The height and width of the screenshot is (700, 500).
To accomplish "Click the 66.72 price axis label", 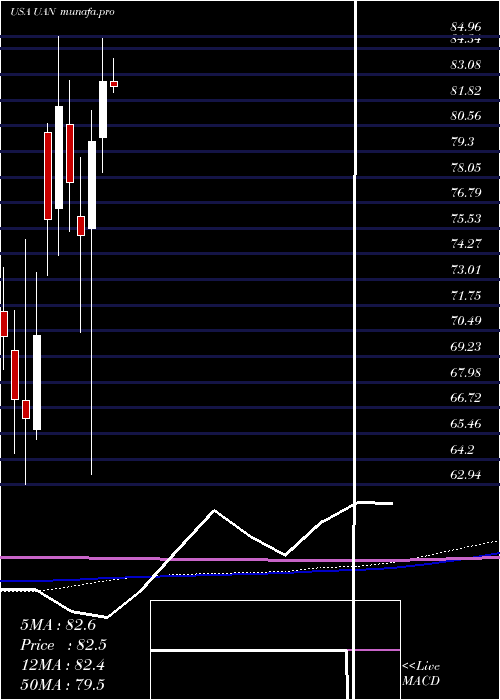I will click(x=466, y=398).
